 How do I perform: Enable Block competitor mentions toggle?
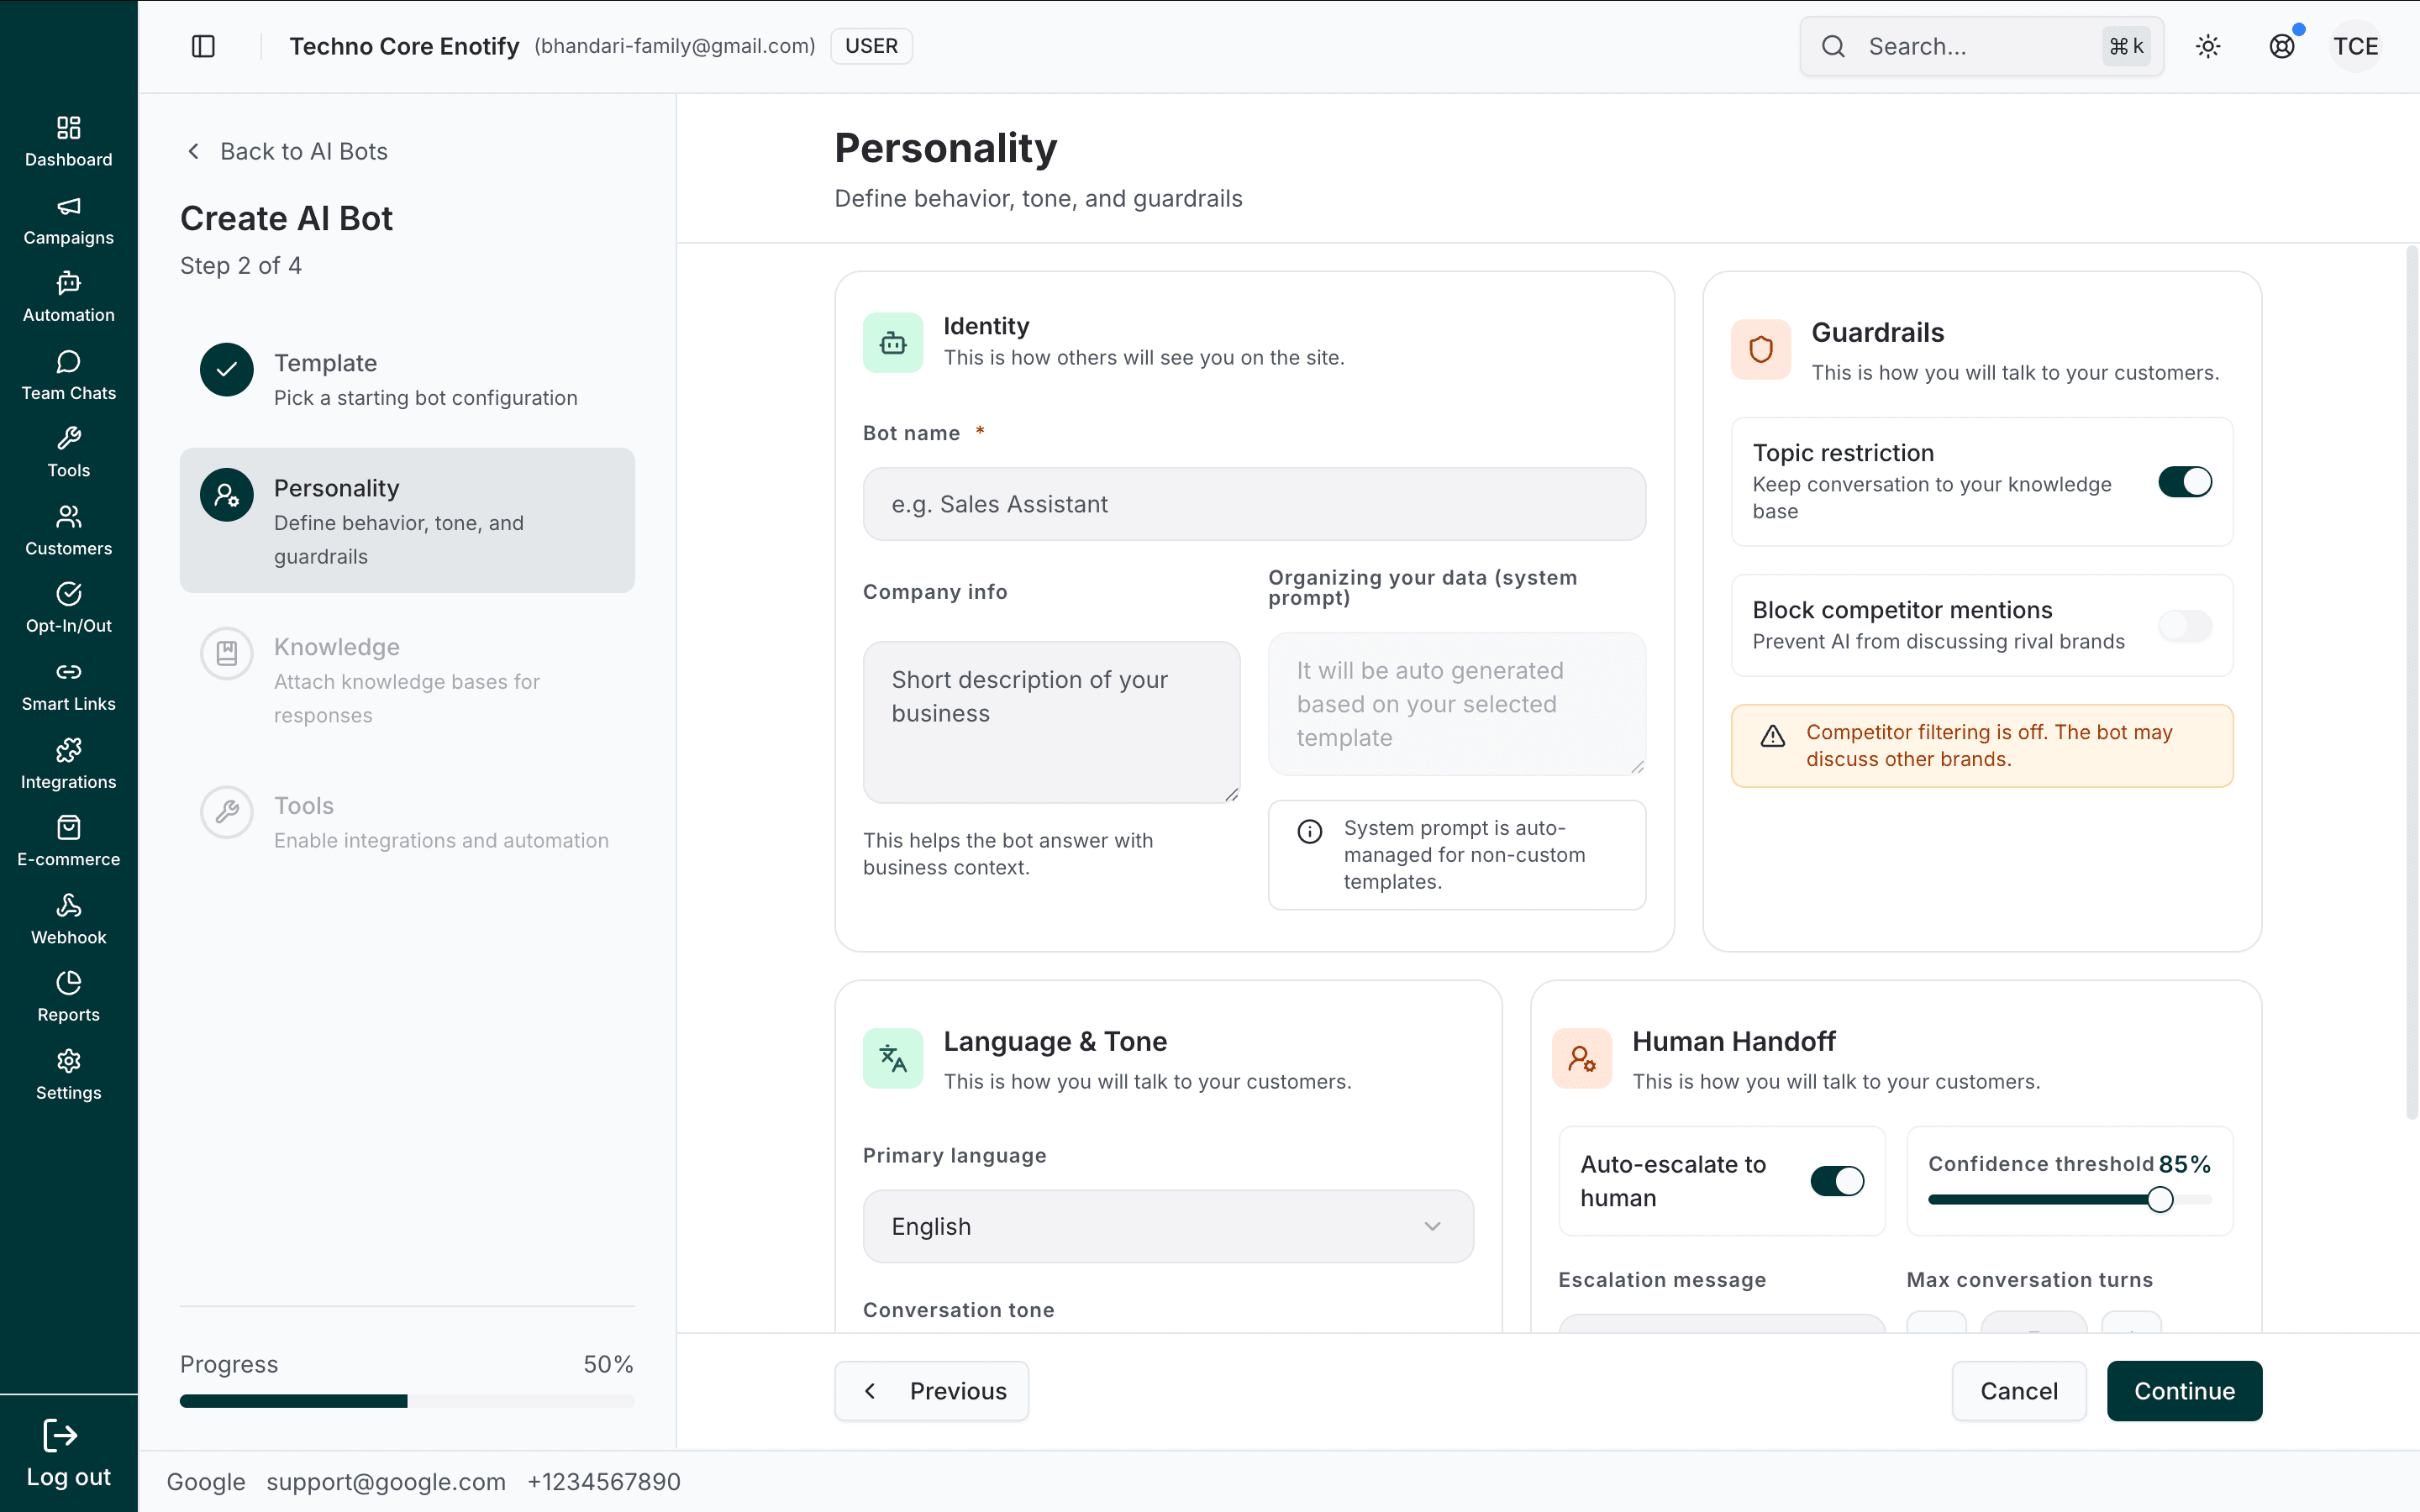pos(2185,626)
